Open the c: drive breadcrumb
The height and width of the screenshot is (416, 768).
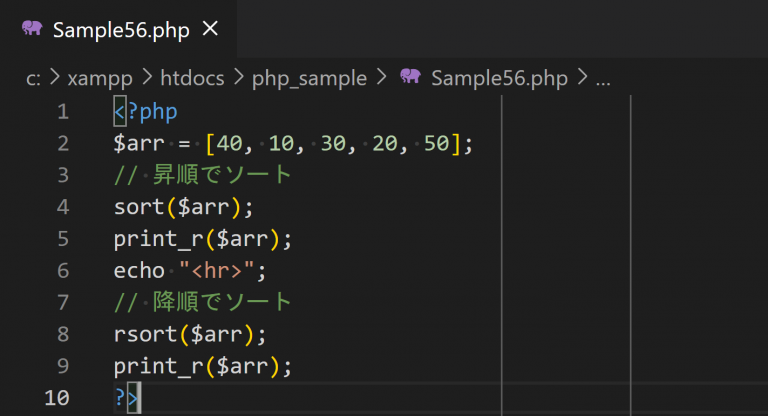33,79
